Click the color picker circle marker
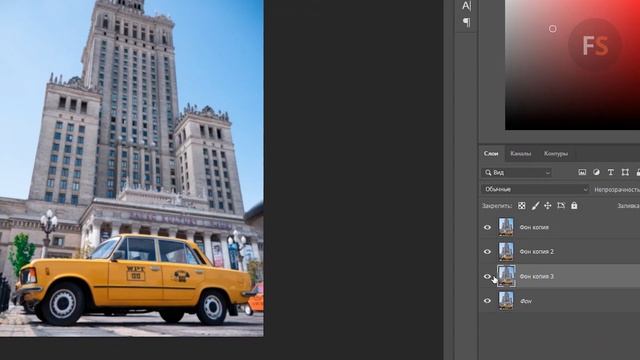 coord(553,29)
